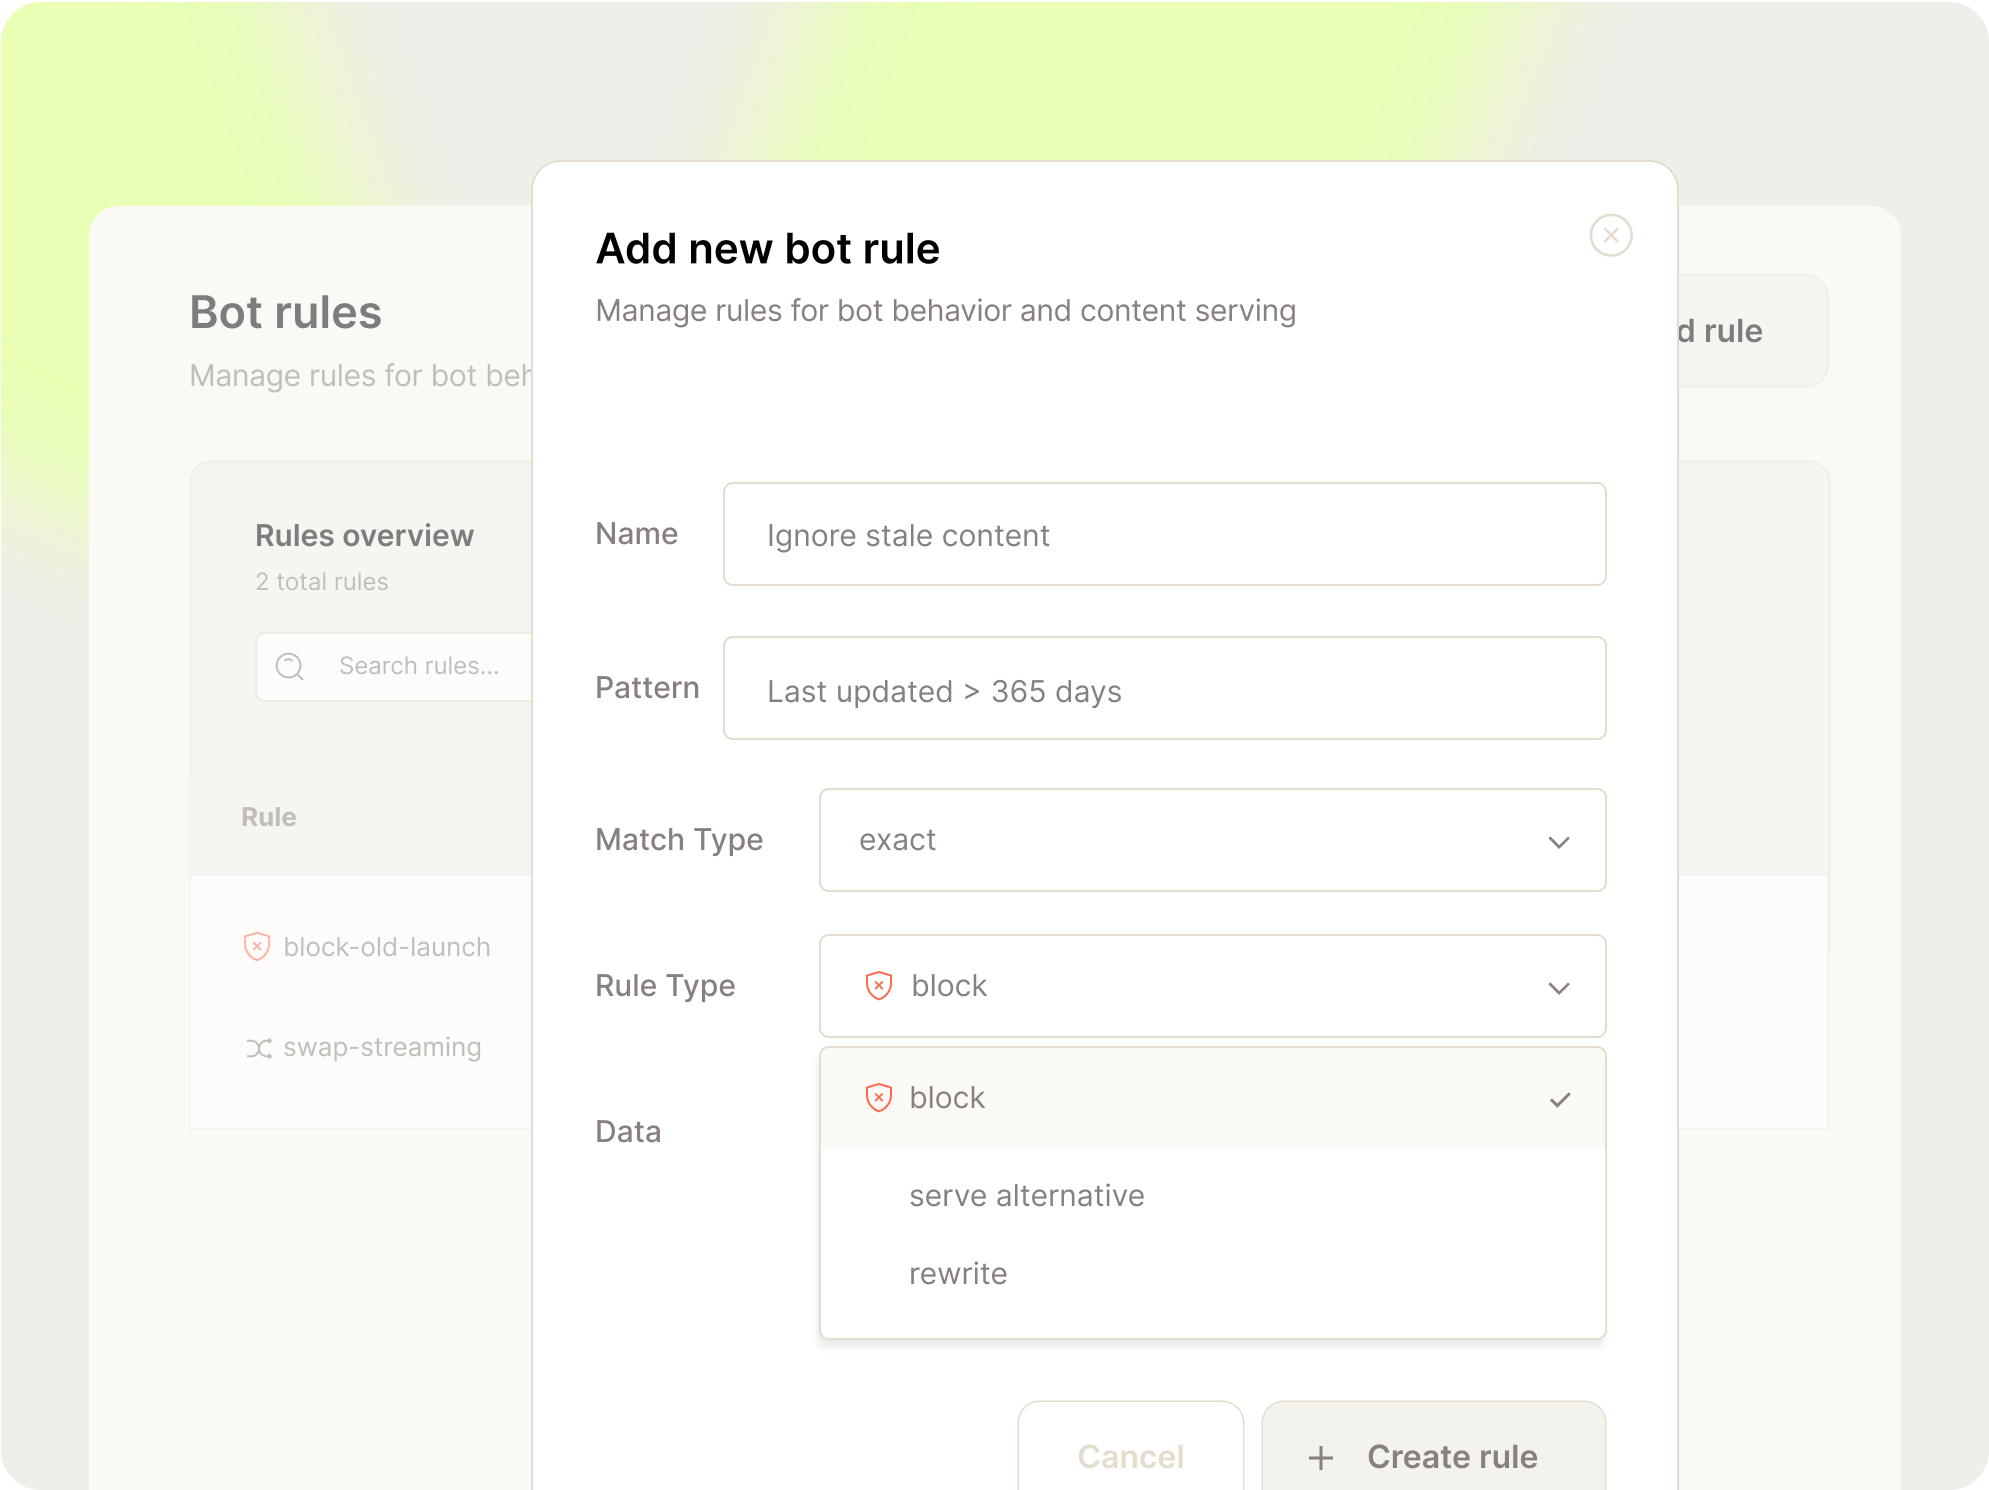Image resolution: width=1989 pixels, height=1490 pixels.
Task: Close the Add new bot rule dialog
Action: tap(1611, 235)
